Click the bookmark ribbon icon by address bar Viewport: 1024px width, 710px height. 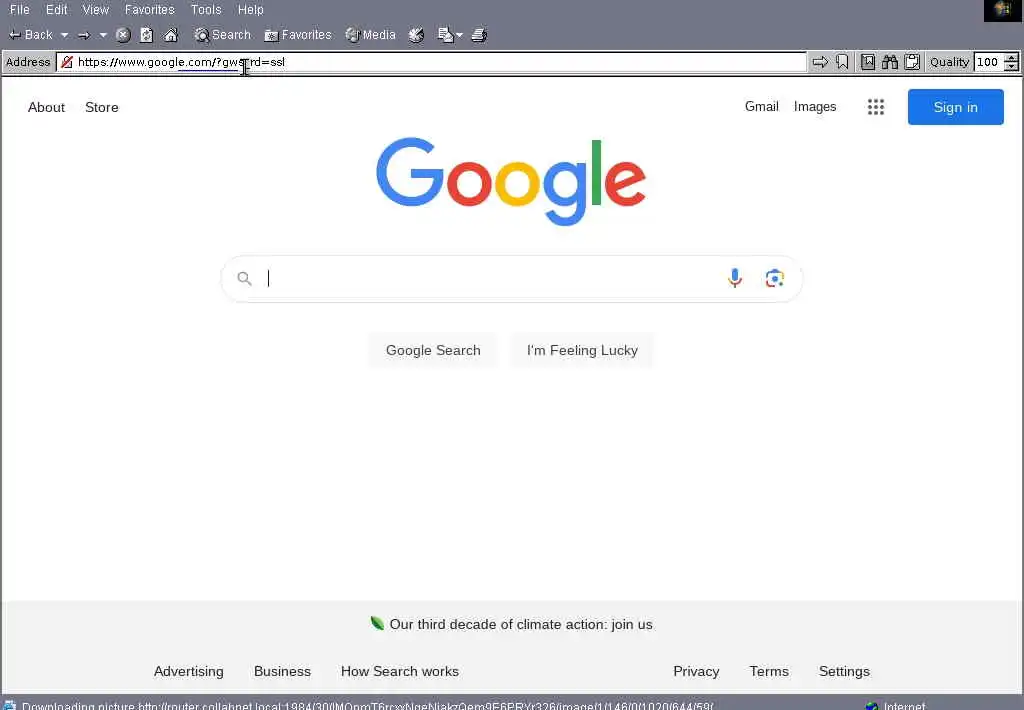(842, 62)
